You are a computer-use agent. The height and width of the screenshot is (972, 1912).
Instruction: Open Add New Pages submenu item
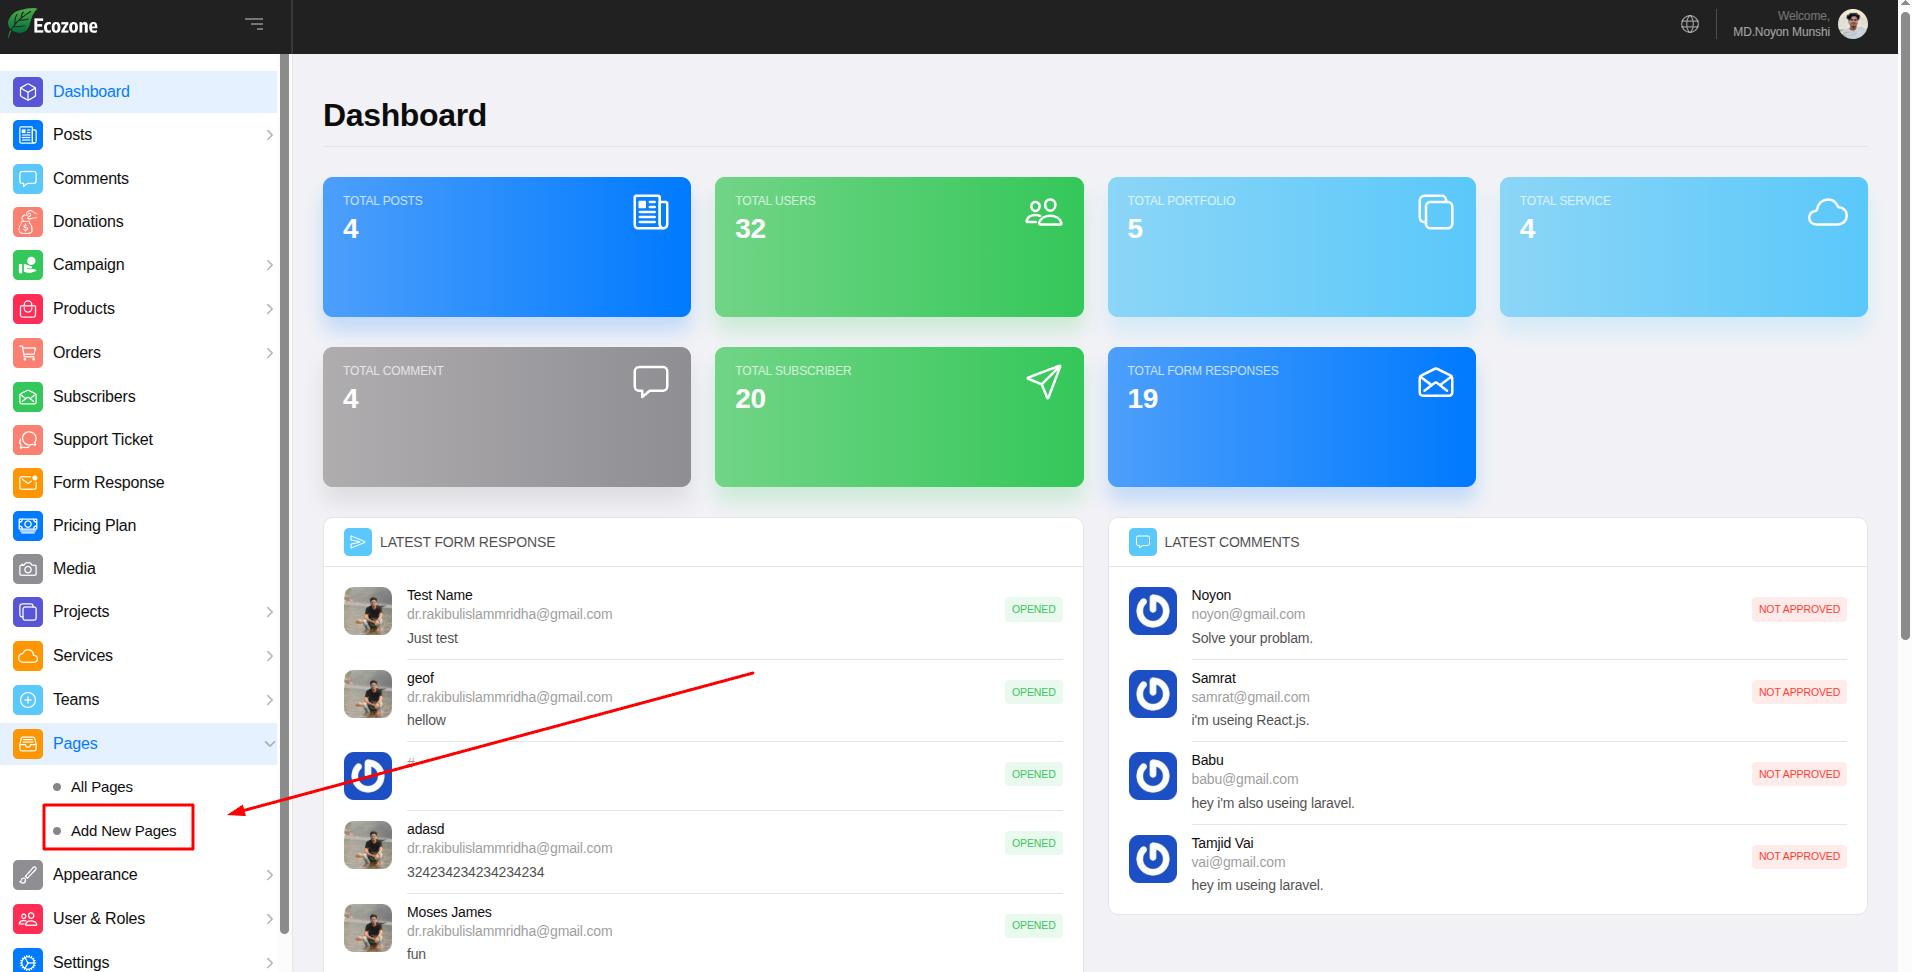click(123, 831)
